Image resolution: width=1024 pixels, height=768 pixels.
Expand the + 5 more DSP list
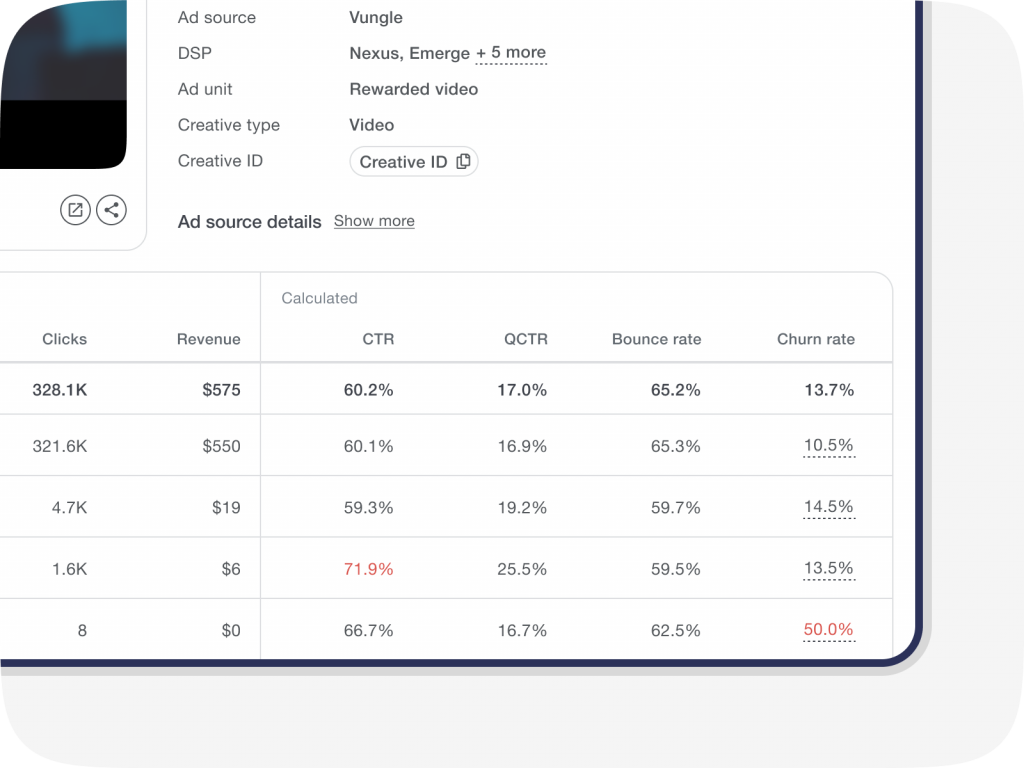[x=511, y=53]
